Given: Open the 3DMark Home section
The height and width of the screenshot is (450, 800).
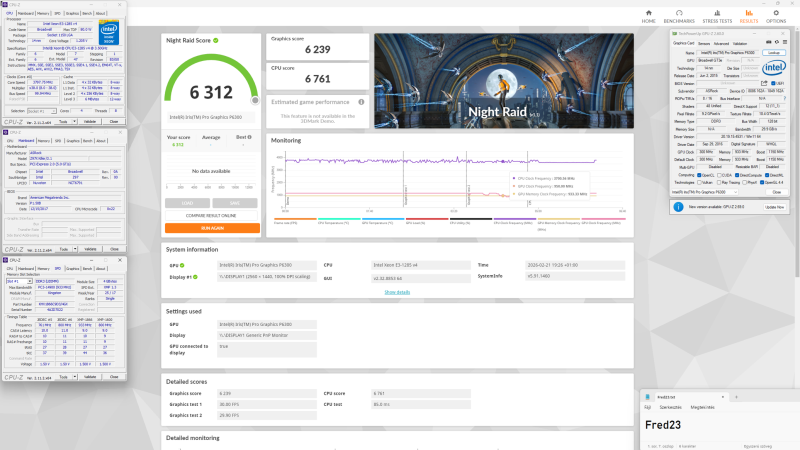Looking at the screenshot, I should coord(648,16).
